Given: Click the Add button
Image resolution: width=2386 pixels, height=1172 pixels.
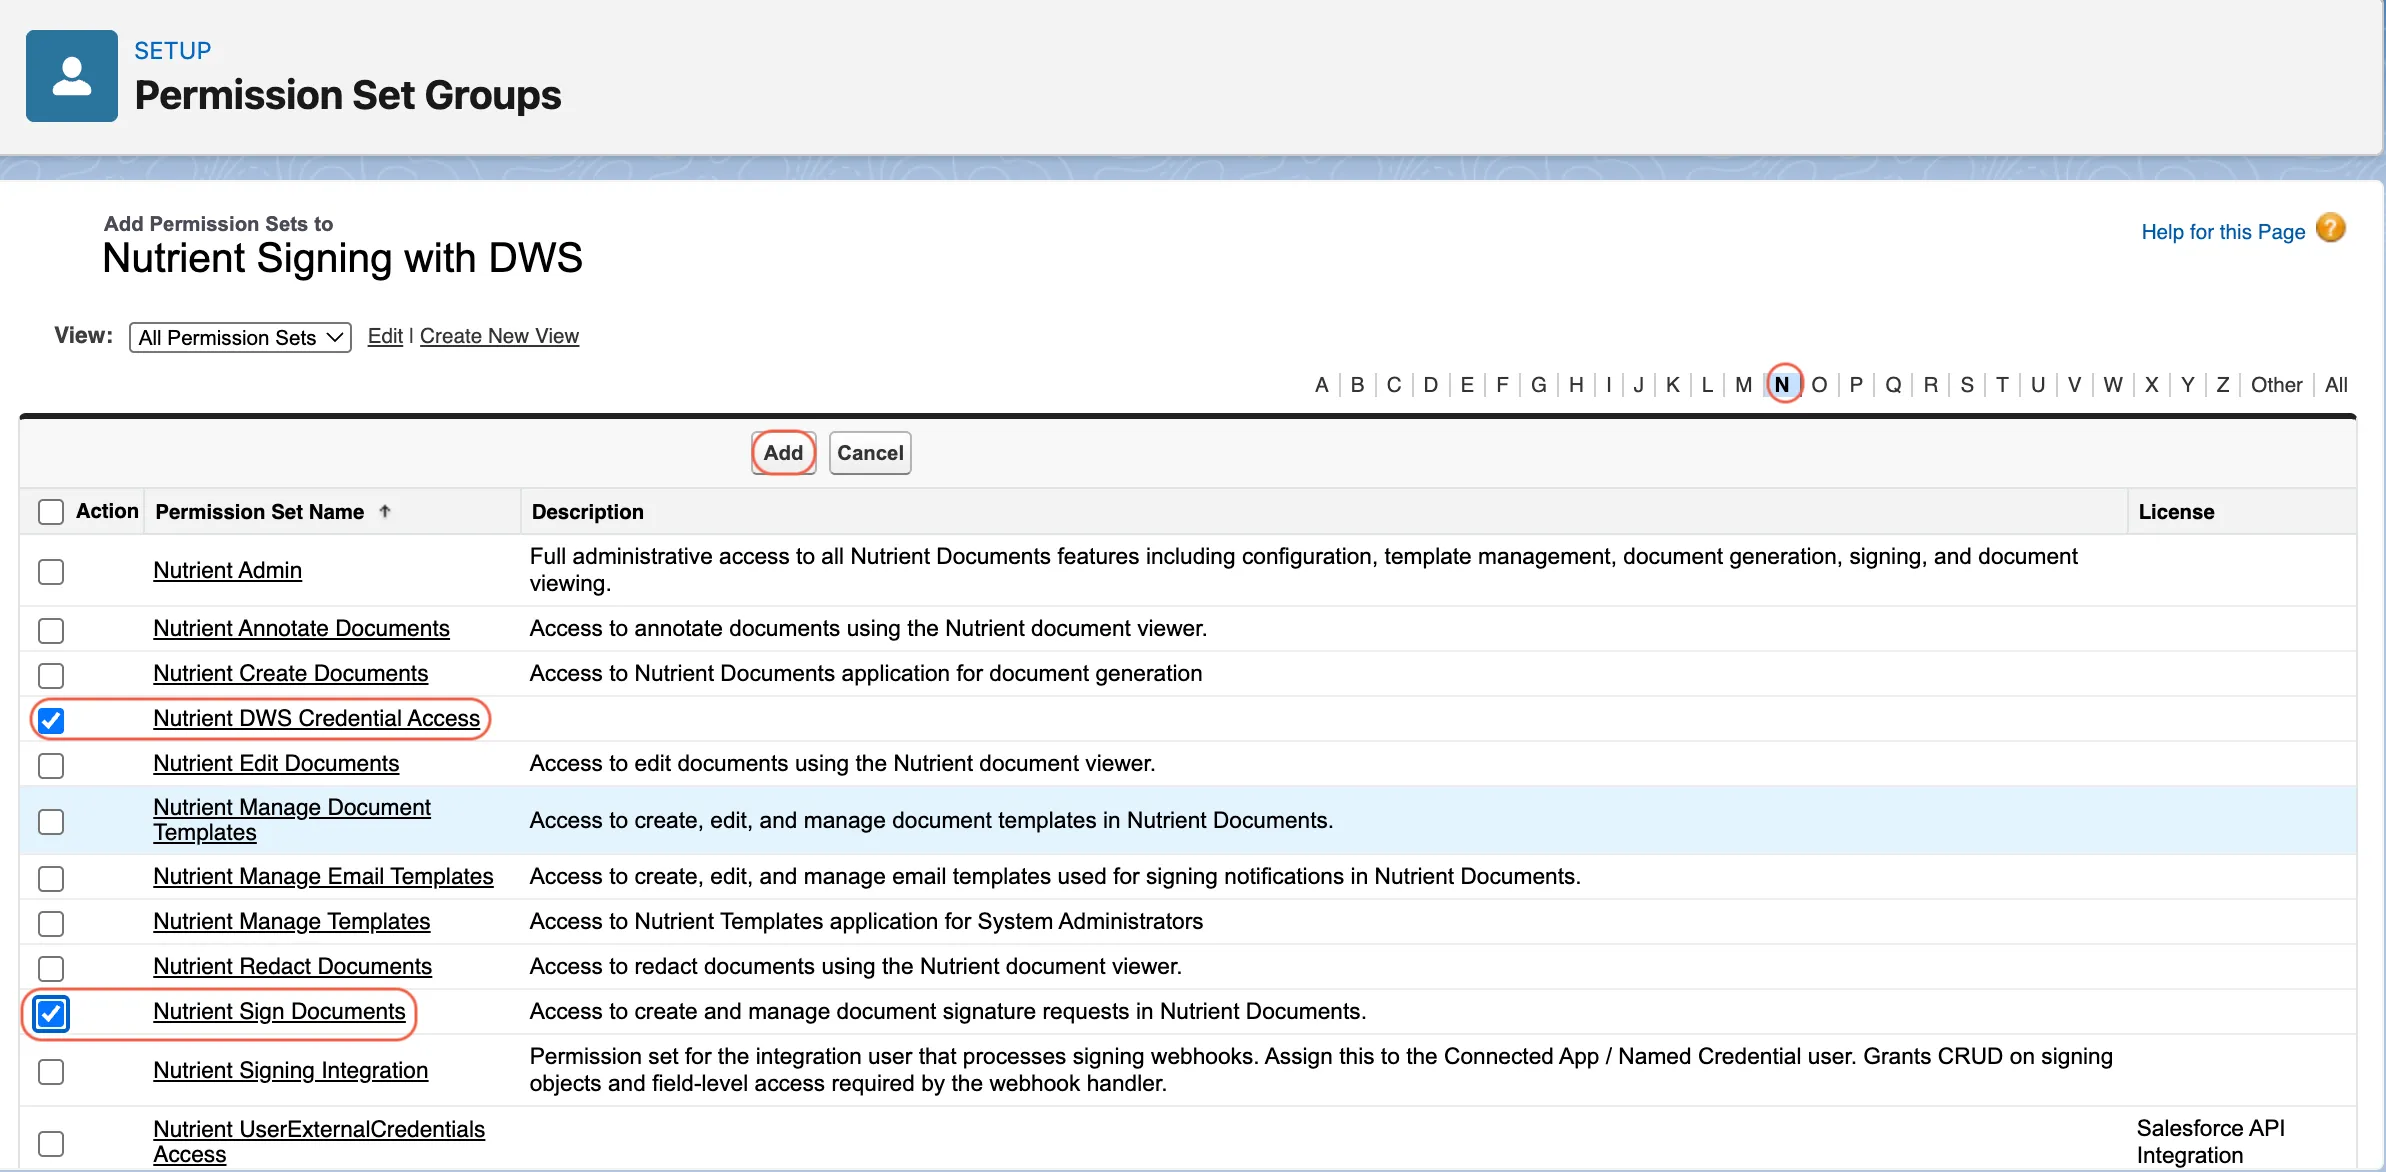Looking at the screenshot, I should click(x=783, y=453).
